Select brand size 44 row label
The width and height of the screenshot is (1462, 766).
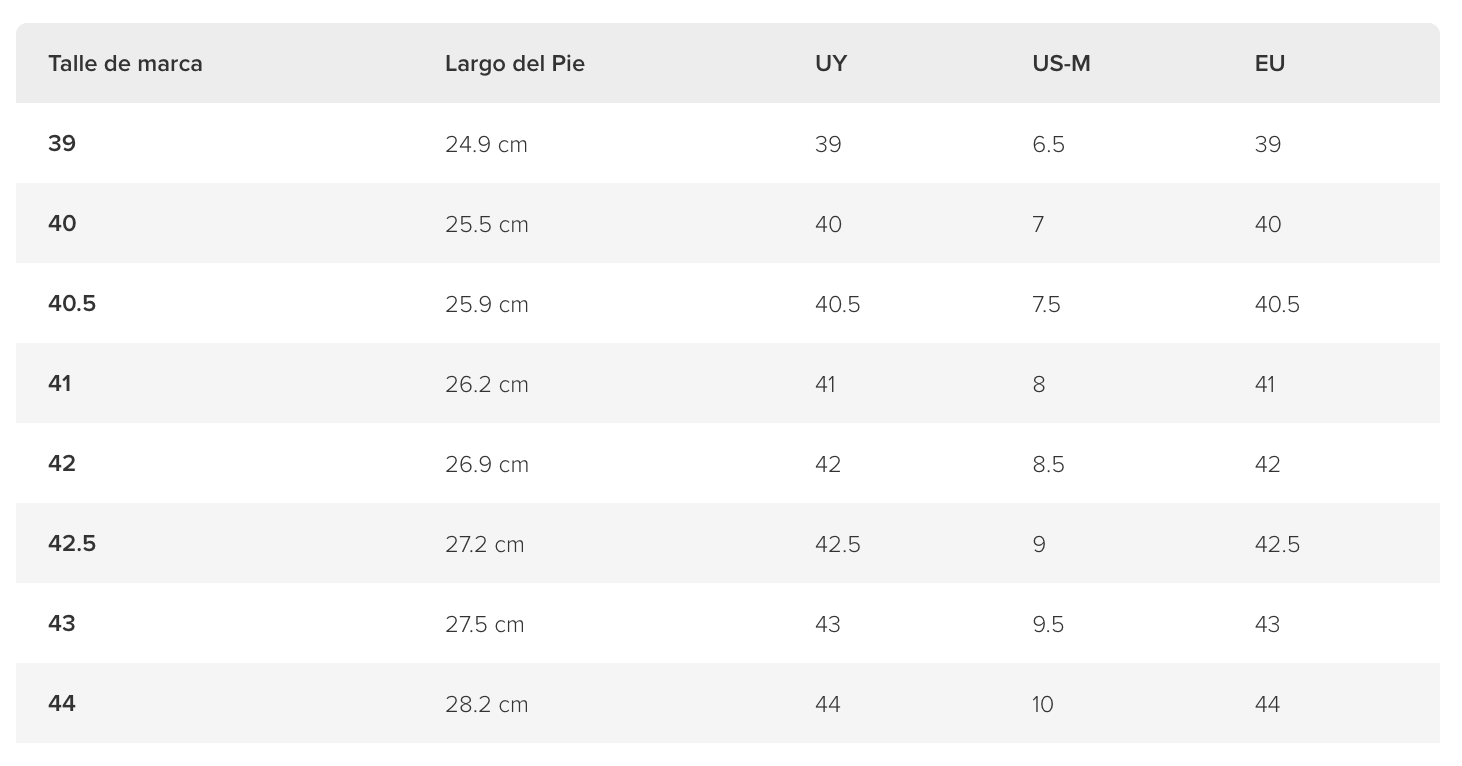(62, 704)
